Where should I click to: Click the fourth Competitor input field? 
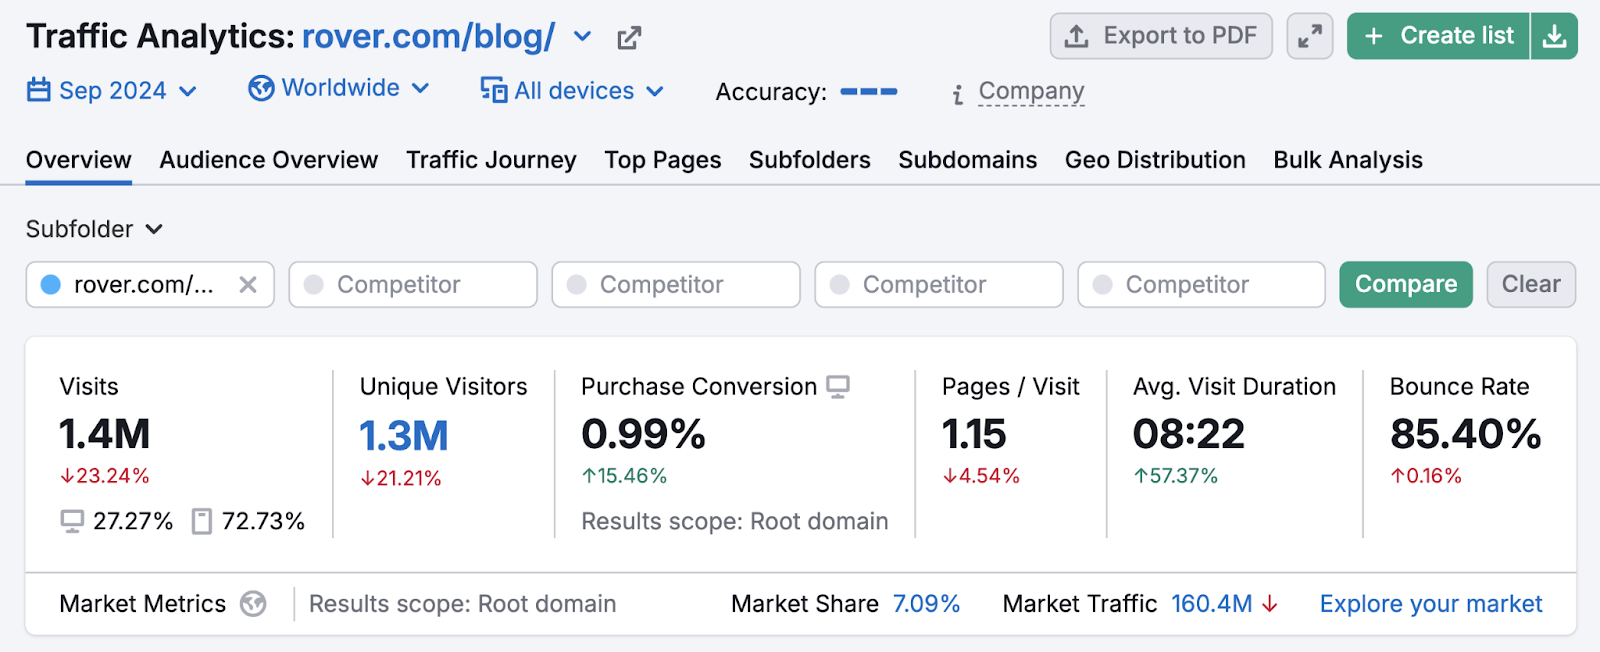1202,285
